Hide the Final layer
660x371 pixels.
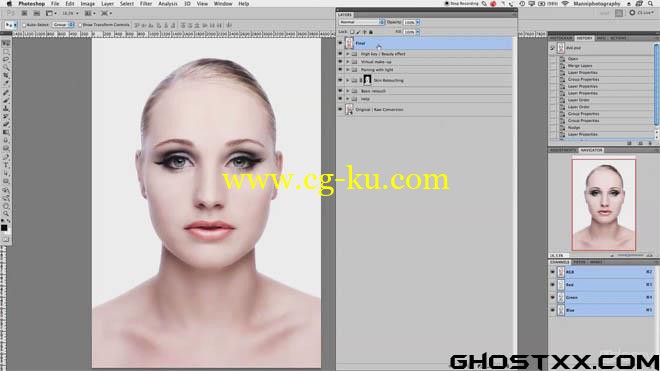(x=340, y=43)
